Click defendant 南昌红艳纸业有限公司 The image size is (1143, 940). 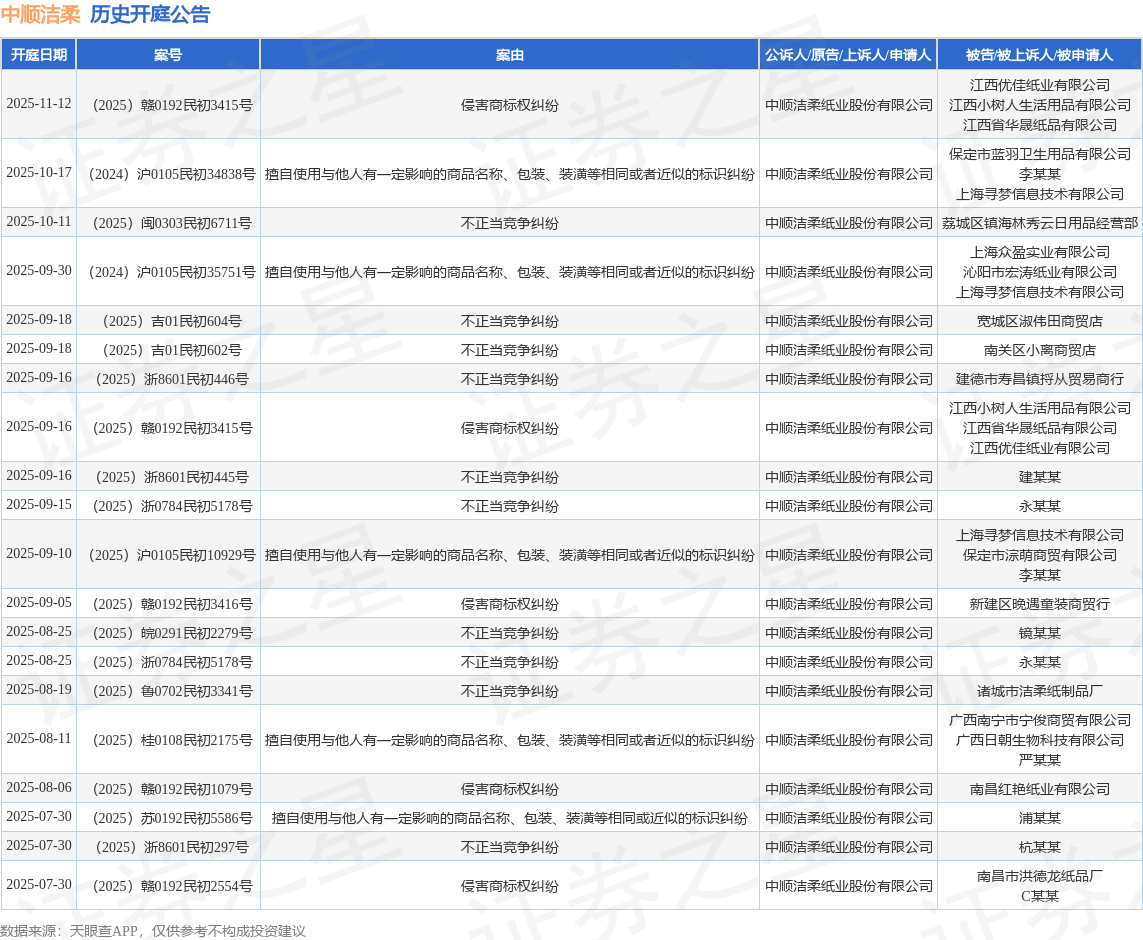[x=1039, y=789]
